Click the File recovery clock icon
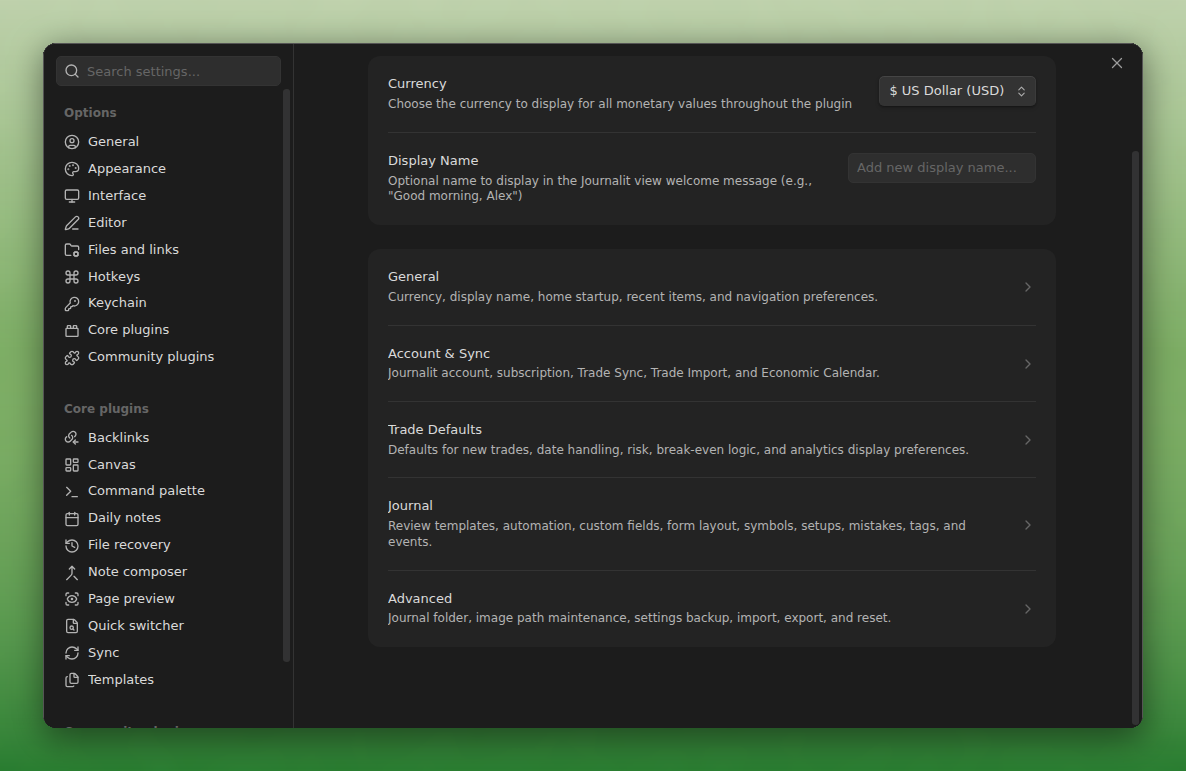This screenshot has height=771, width=1186. point(72,545)
